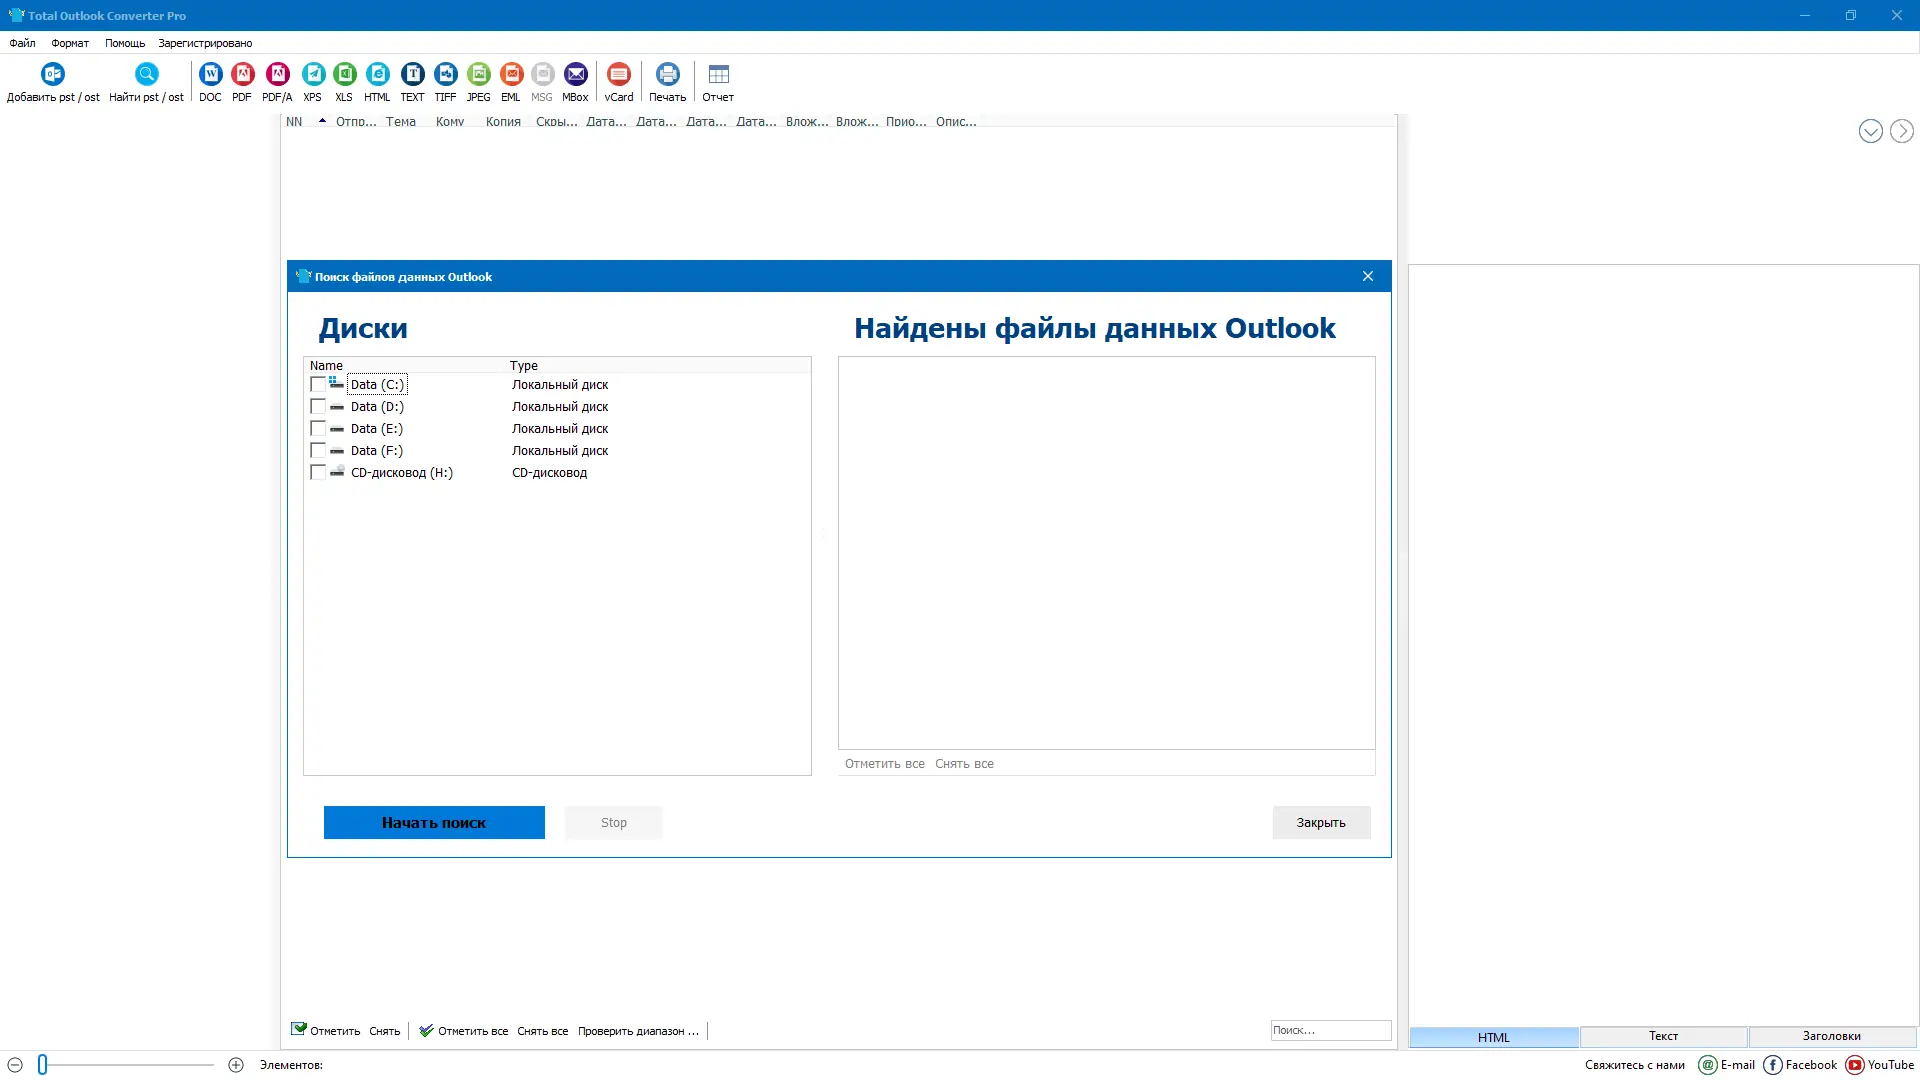Click the right chevron circle button

pos(1901,132)
